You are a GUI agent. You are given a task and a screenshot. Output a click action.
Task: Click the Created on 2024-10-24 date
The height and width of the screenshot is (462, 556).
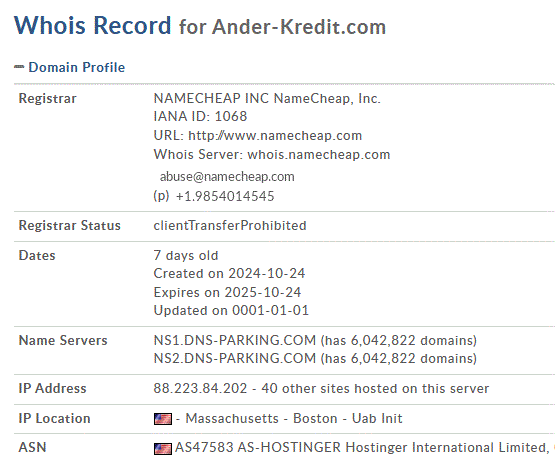tap(229, 273)
